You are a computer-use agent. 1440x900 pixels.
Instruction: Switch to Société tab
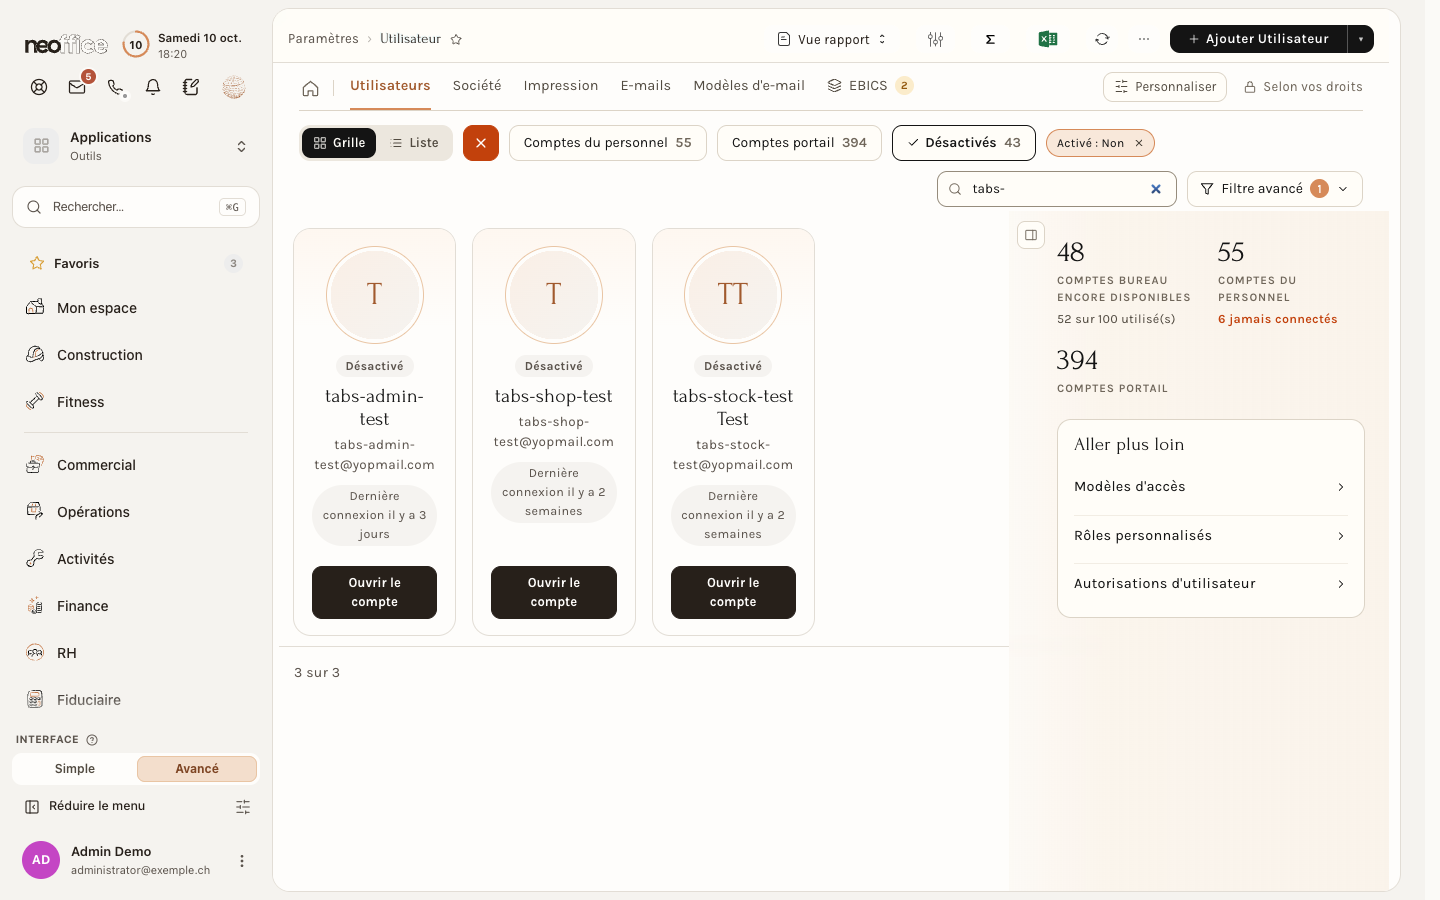pyautogui.click(x=477, y=86)
